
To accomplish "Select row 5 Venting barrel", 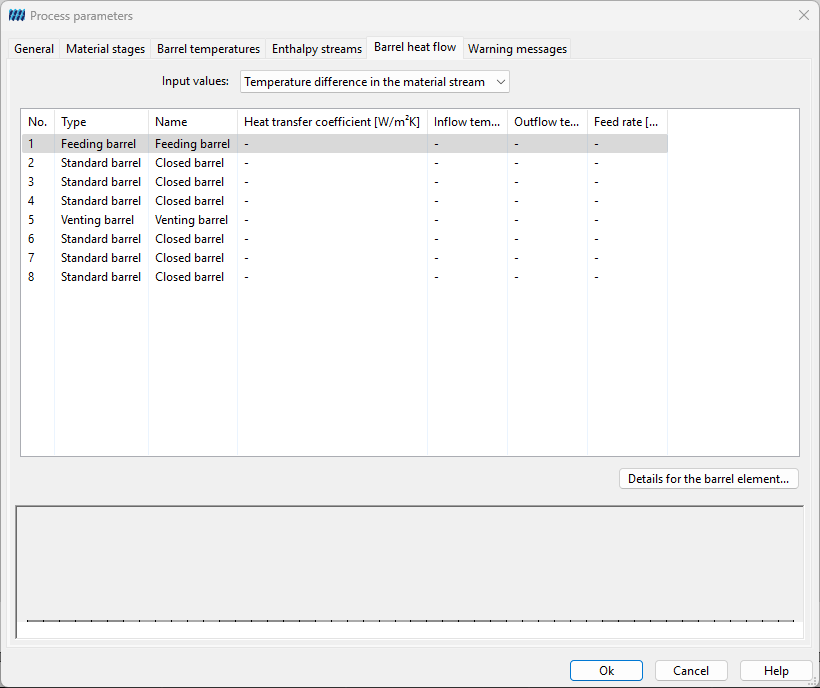I will click(345, 220).
